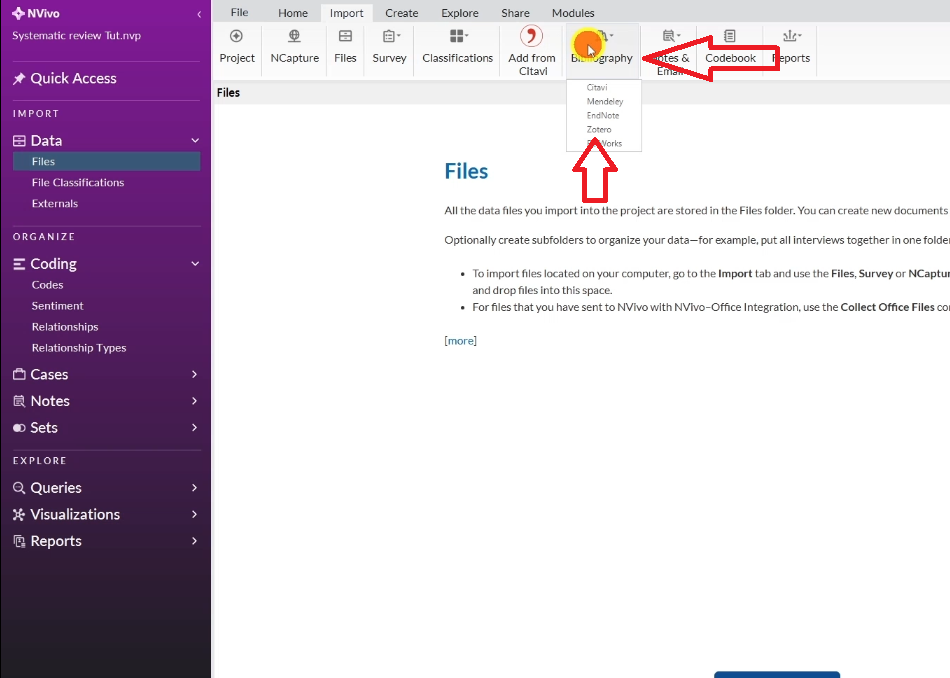
Task: Open the NCapture import tool
Action: click(294, 36)
